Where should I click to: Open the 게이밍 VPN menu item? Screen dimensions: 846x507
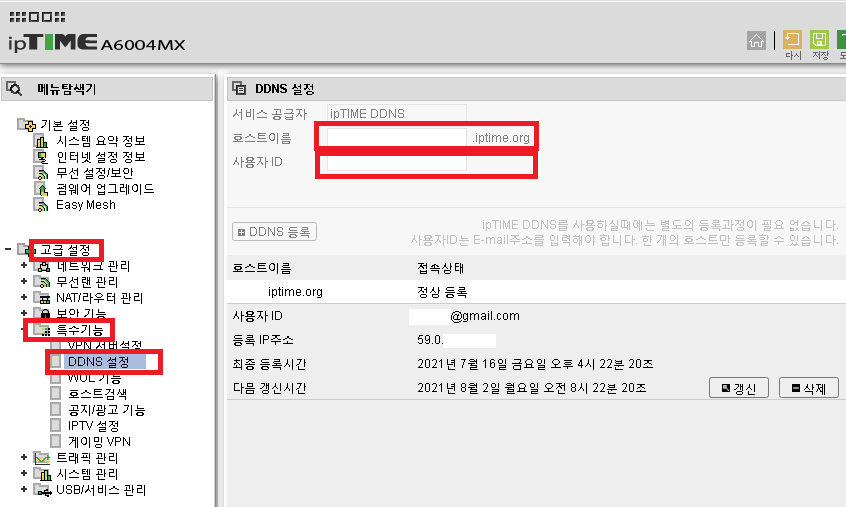99,442
